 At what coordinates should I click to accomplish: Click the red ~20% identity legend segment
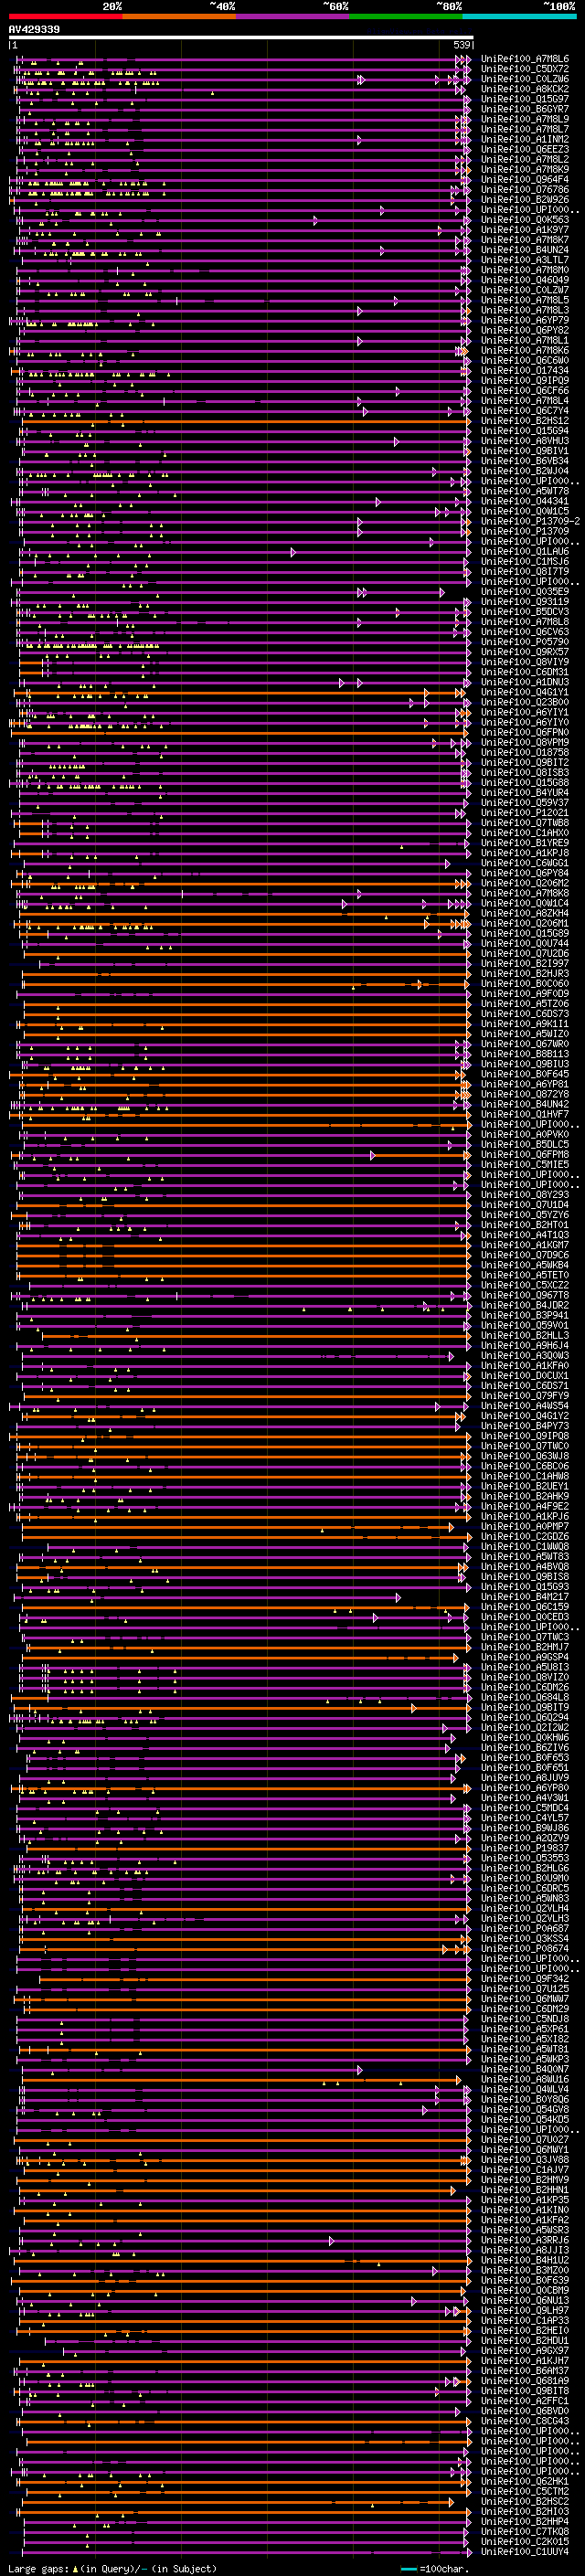(x=65, y=17)
